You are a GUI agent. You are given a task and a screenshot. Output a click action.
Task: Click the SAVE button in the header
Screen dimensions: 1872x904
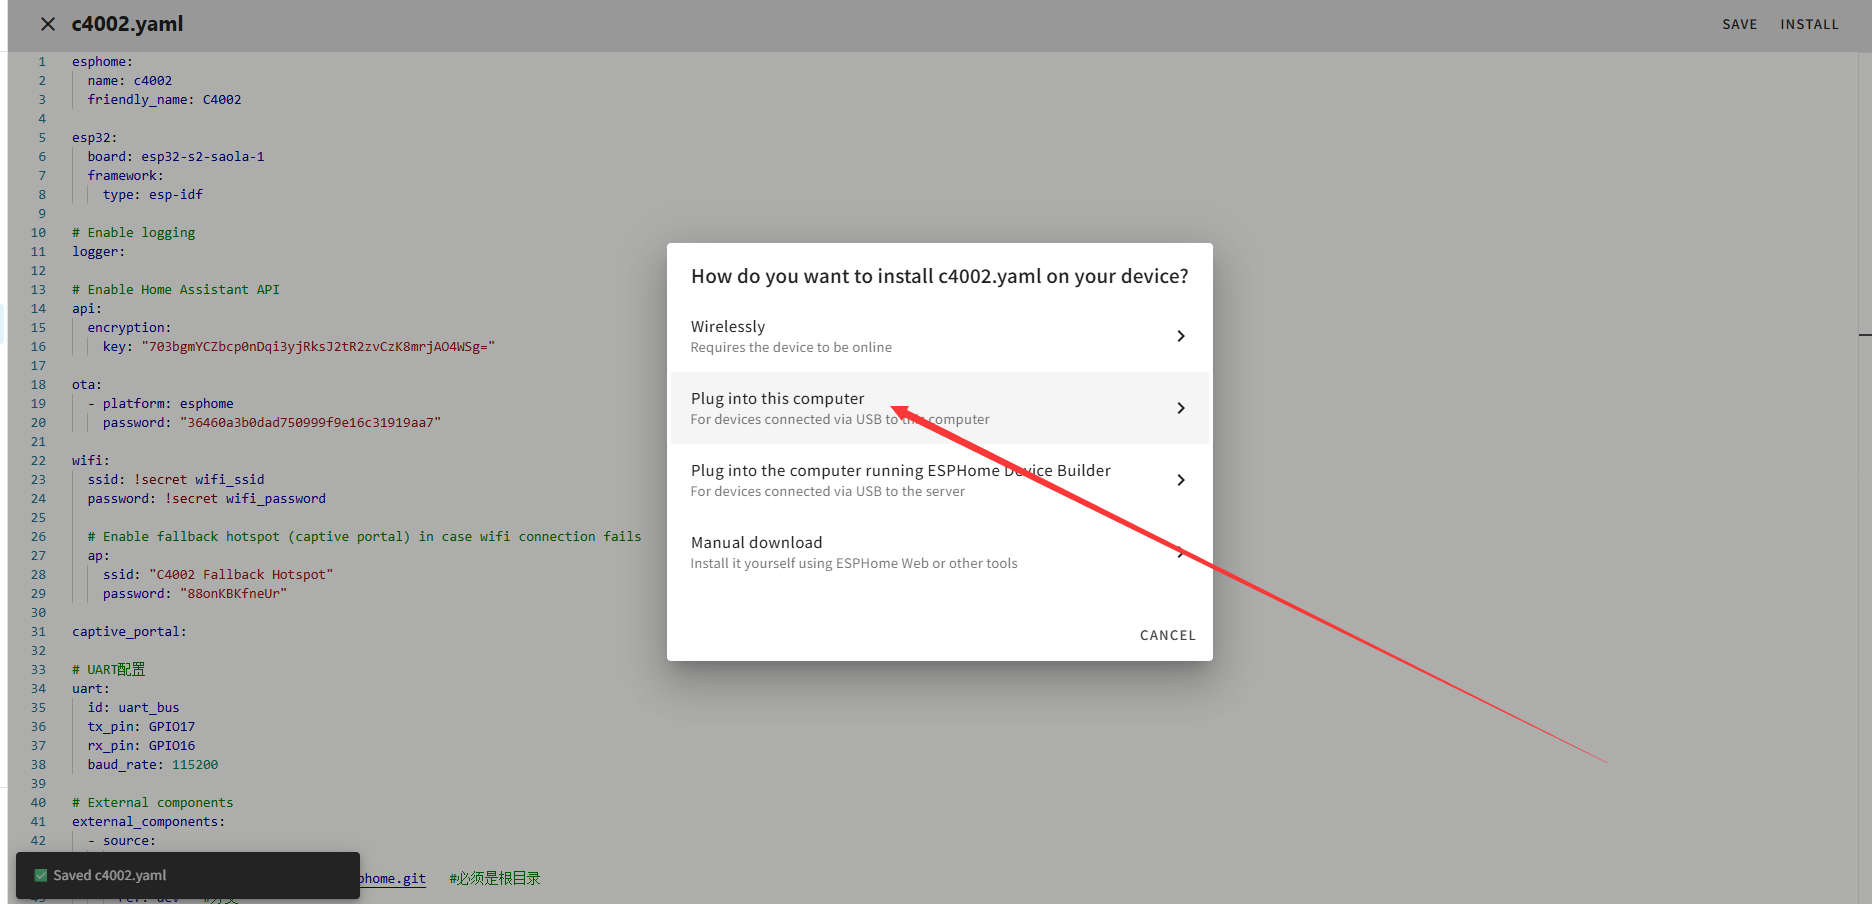1739,24
